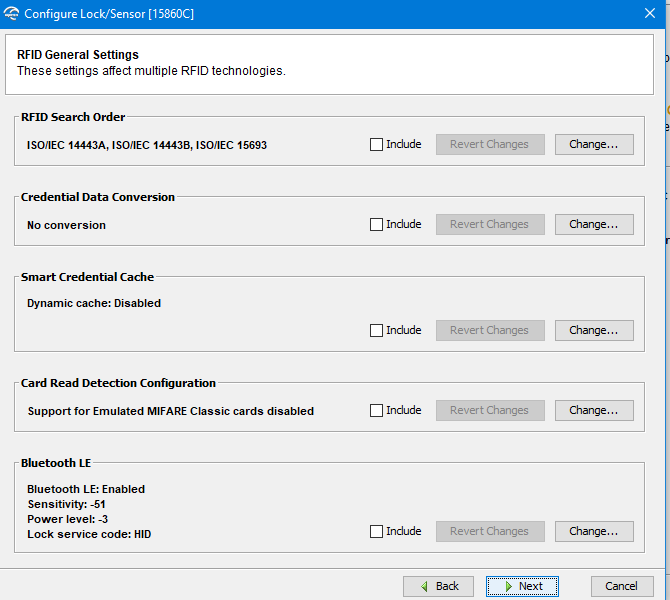Screen dimensions: 670x600
Task: Click the green Back arrow icon
Action: click(x=425, y=586)
